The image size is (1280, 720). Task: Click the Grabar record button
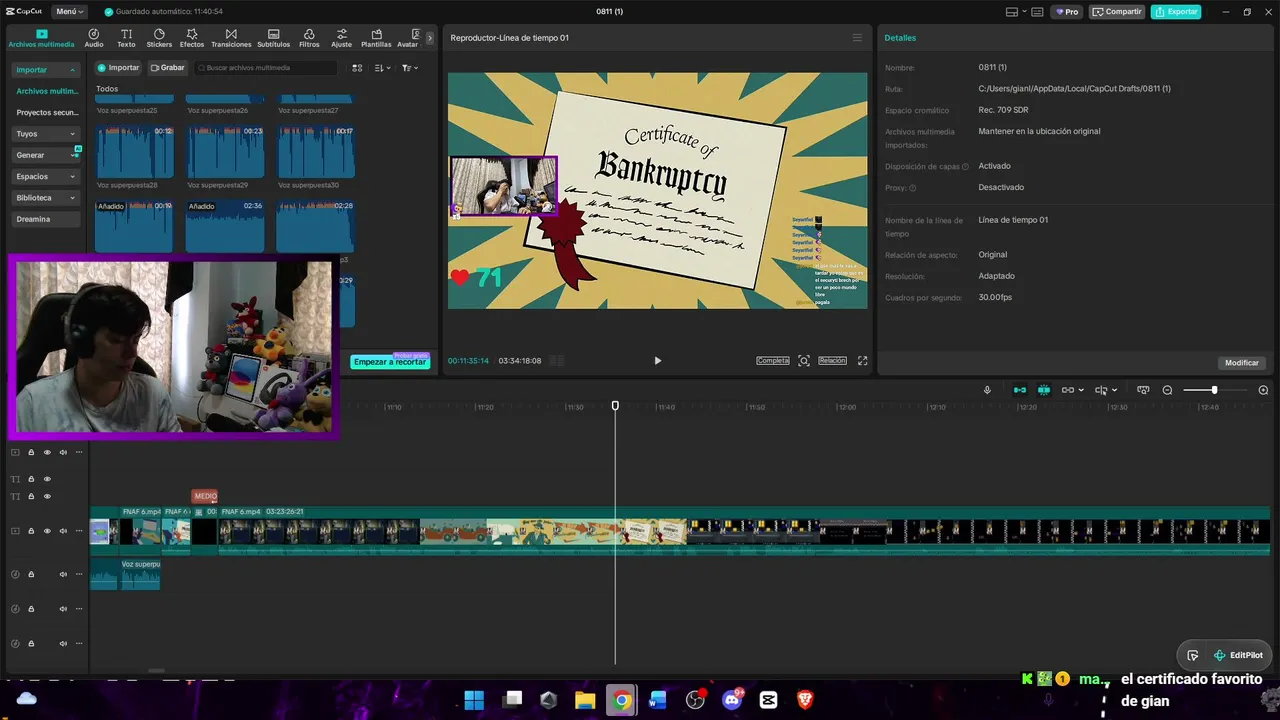point(168,68)
